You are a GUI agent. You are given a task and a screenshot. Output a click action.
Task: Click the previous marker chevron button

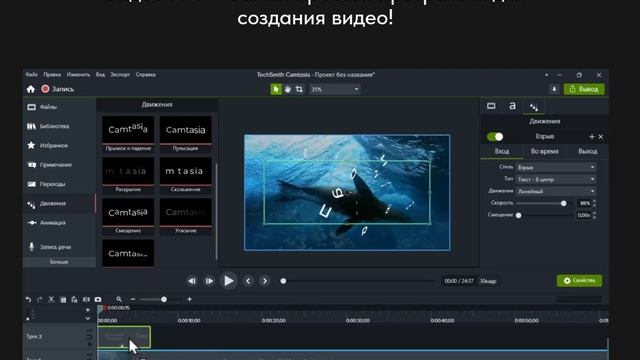[x=248, y=281]
